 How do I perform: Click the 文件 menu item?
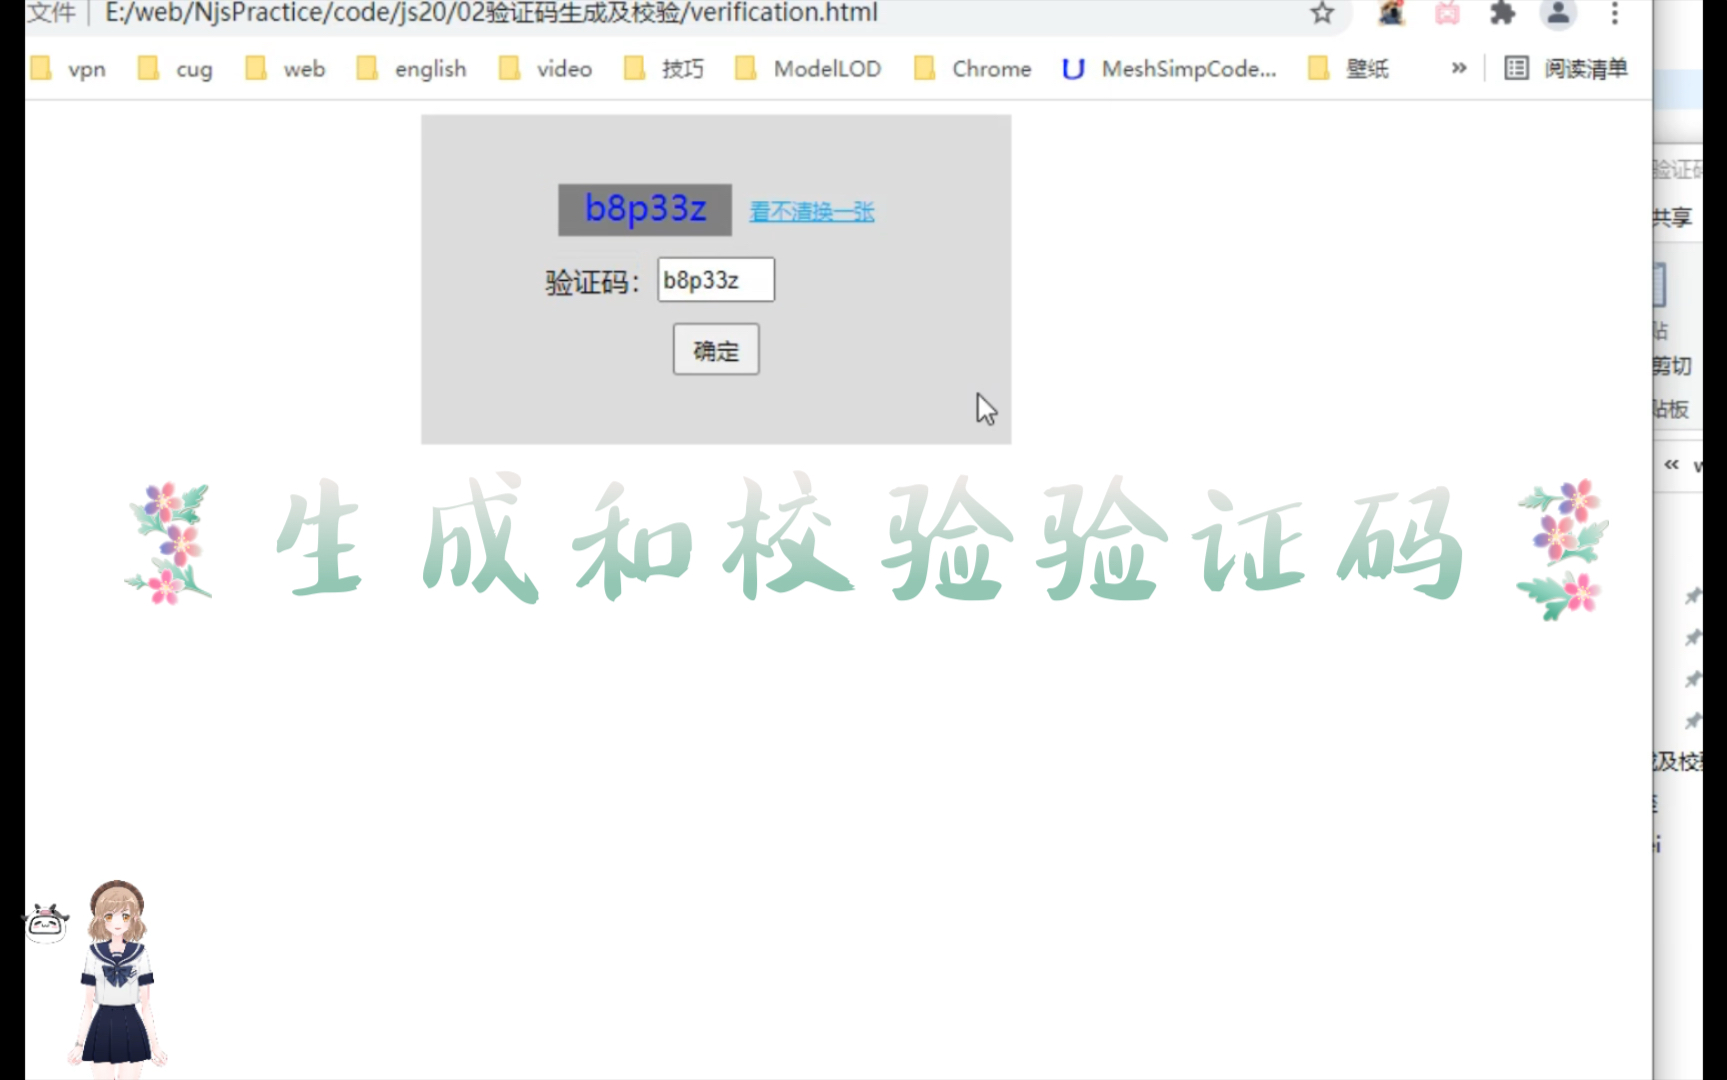click(52, 14)
